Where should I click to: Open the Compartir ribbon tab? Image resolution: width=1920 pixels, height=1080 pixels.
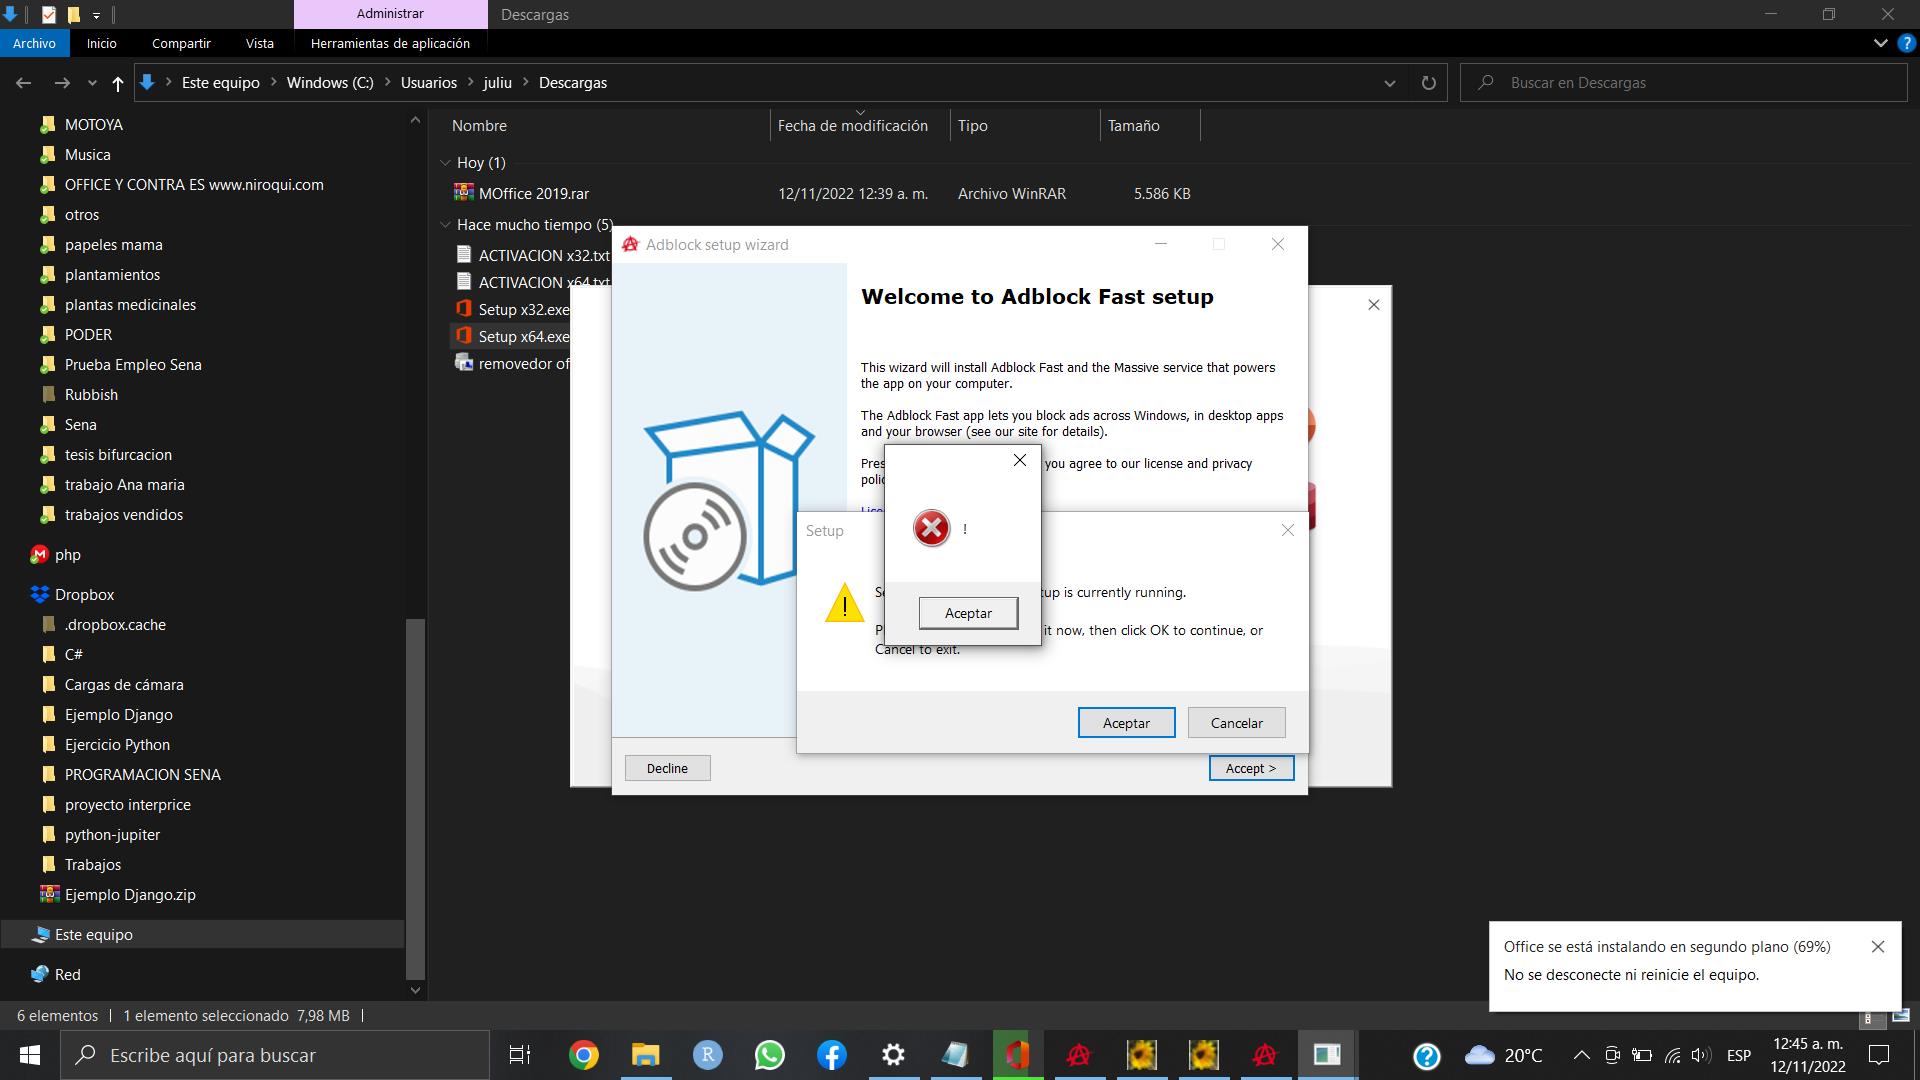[x=181, y=44]
